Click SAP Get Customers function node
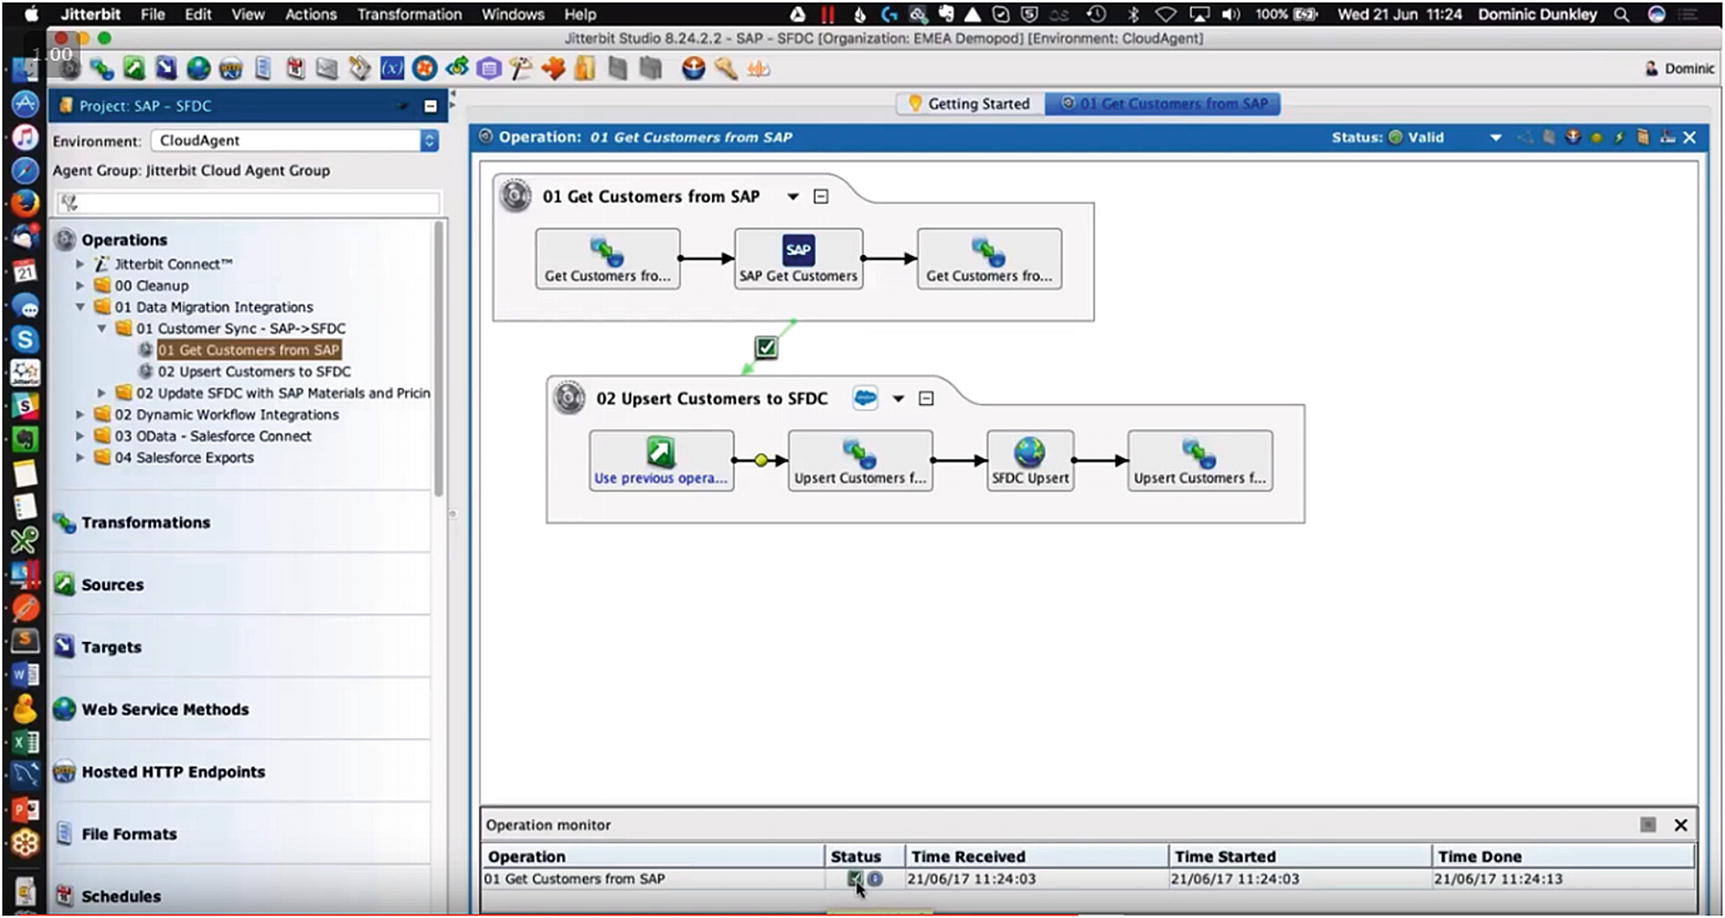This screenshot has width=1725, height=918. coord(798,259)
